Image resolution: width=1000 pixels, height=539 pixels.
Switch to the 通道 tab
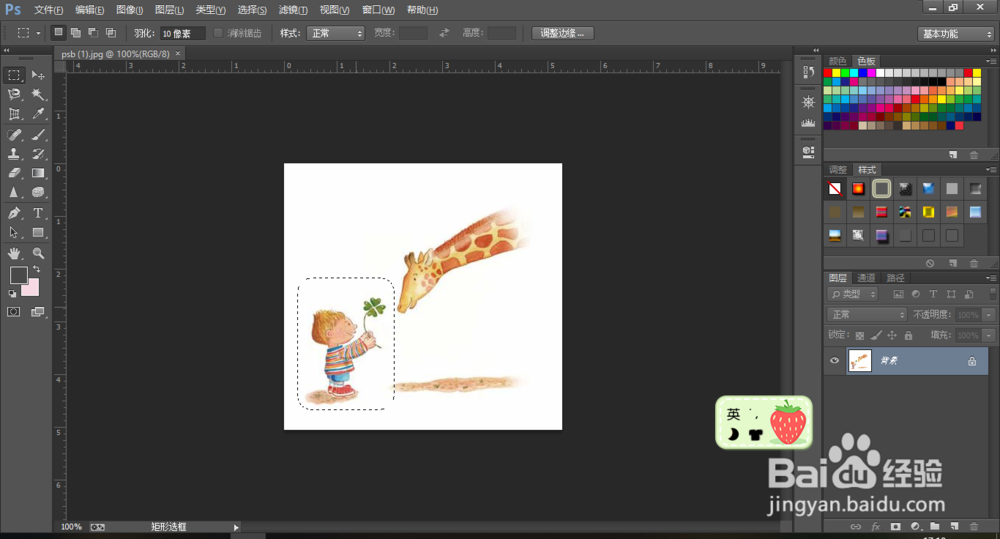pos(866,277)
